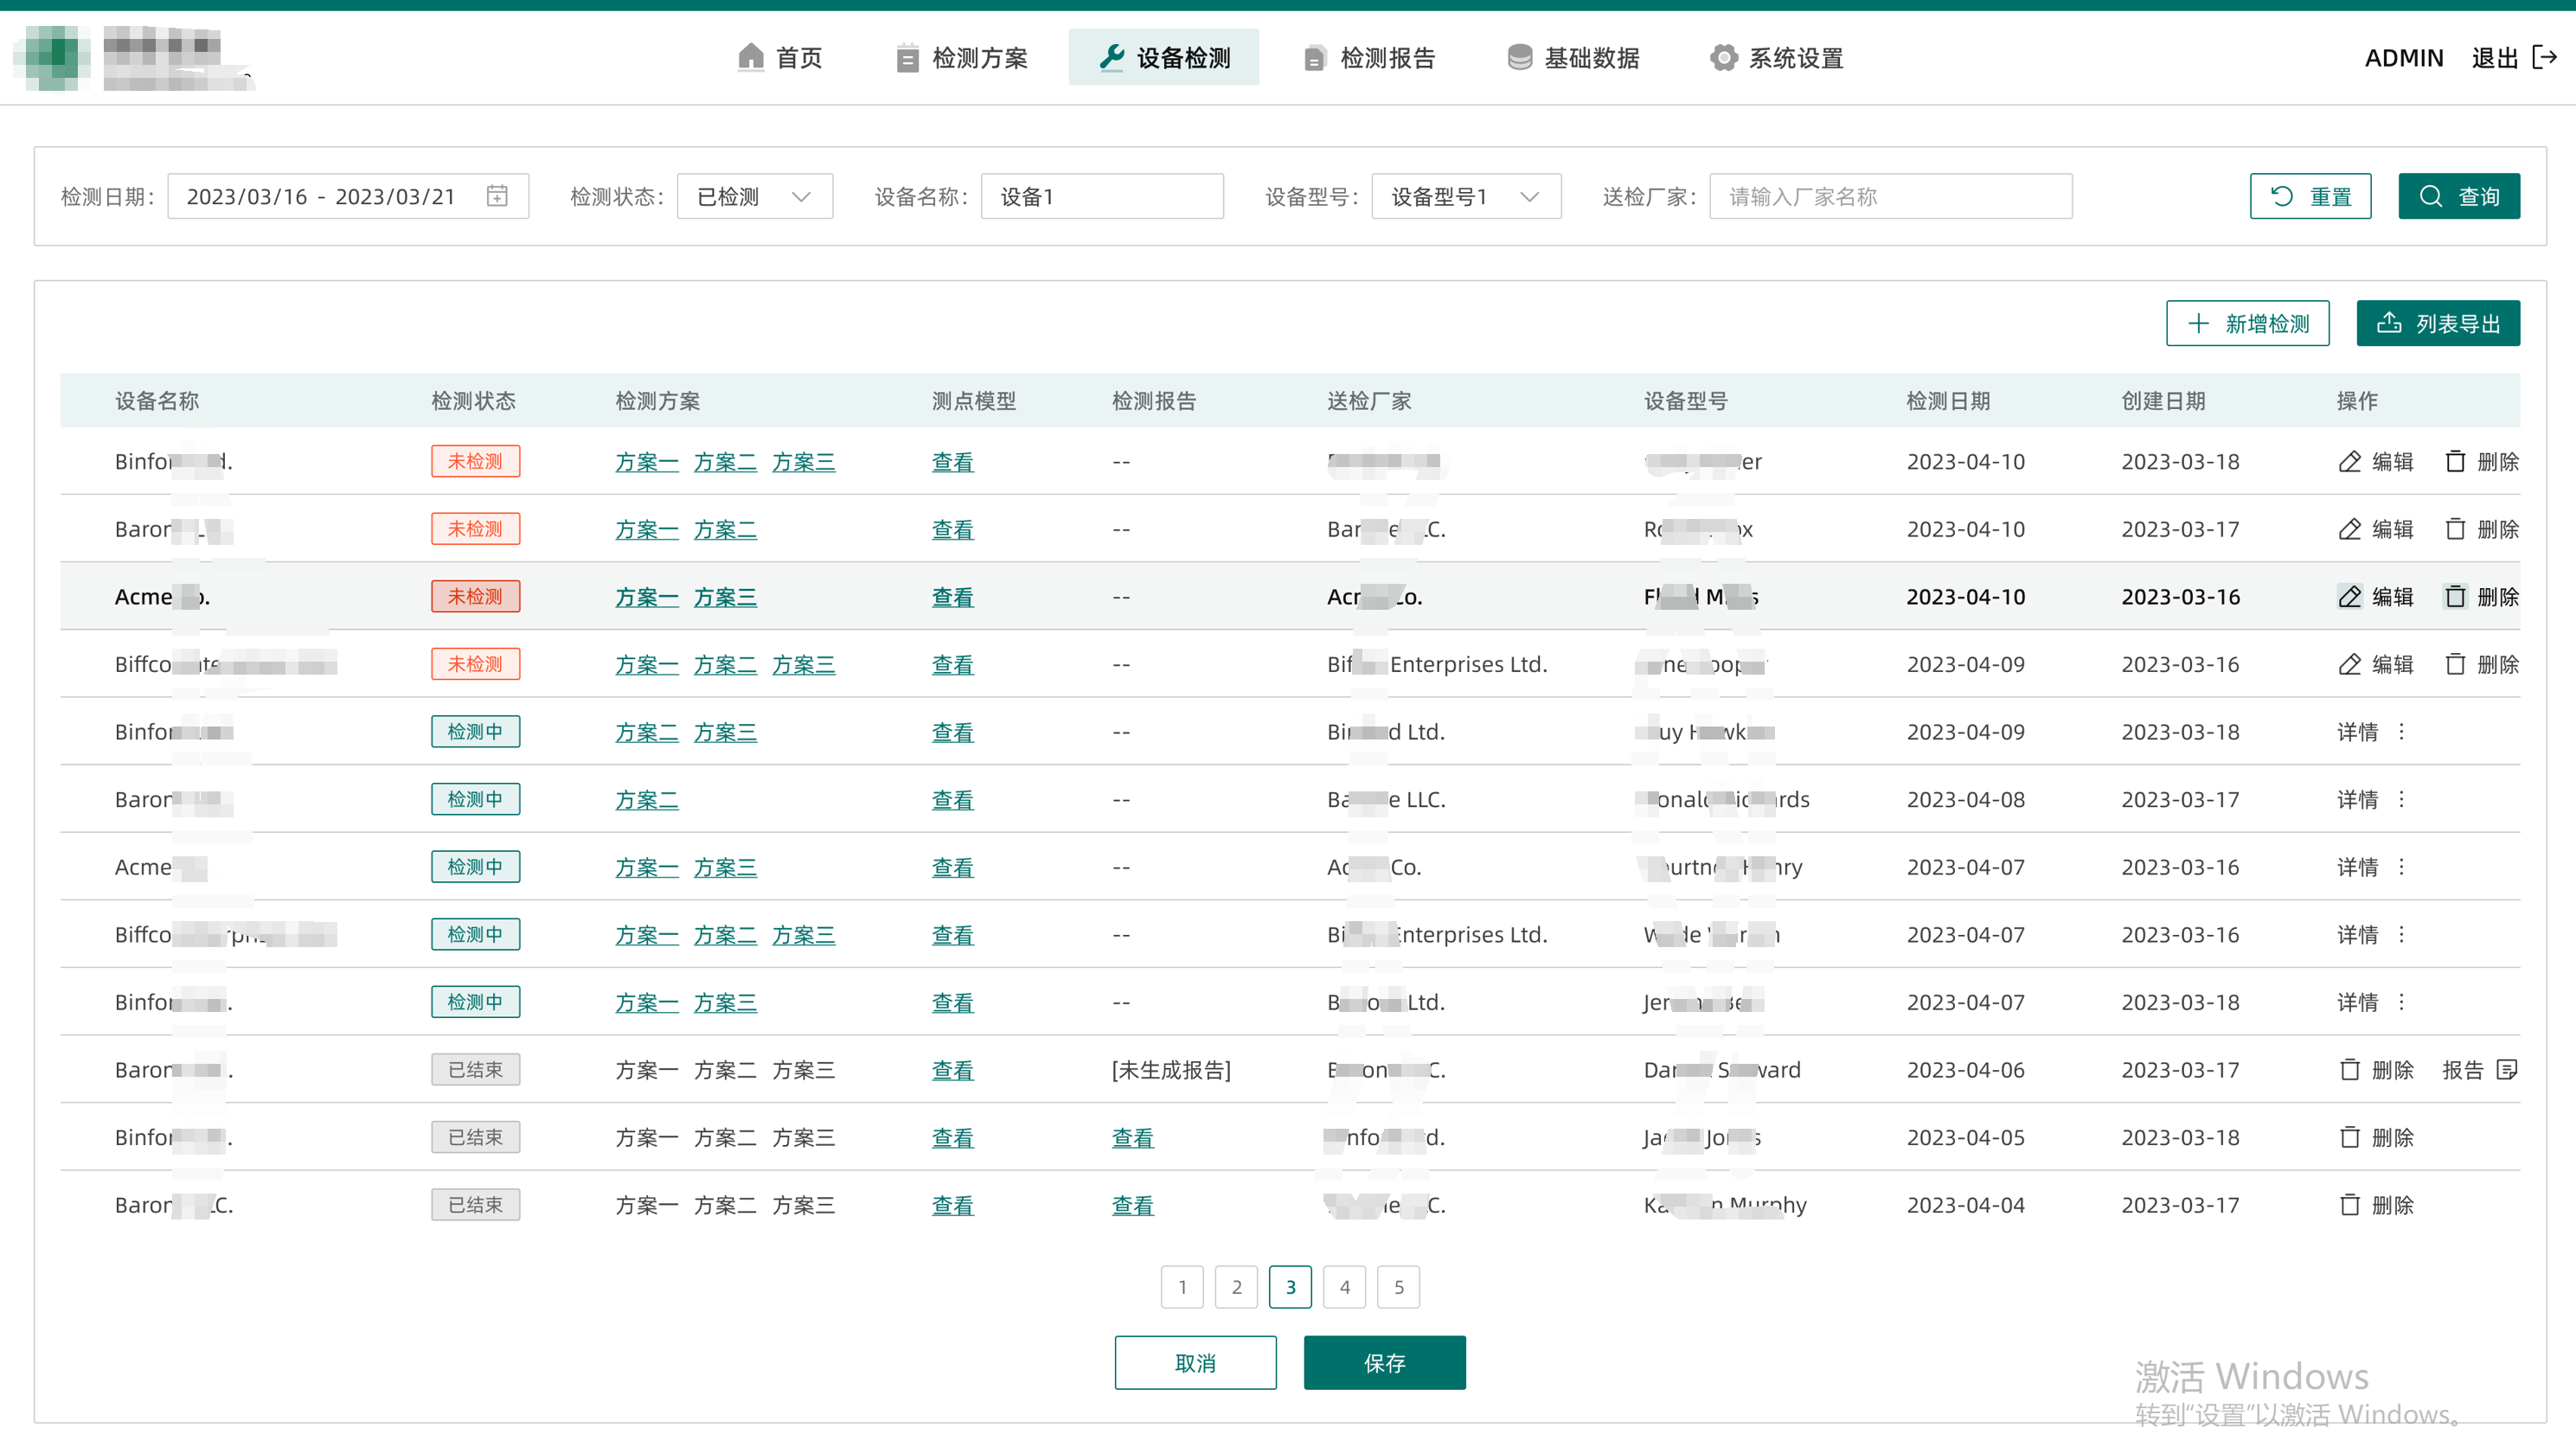The height and width of the screenshot is (1447, 2576).
Task: Click edit pencil in Biffco 未检测 row
Action: point(2349,664)
